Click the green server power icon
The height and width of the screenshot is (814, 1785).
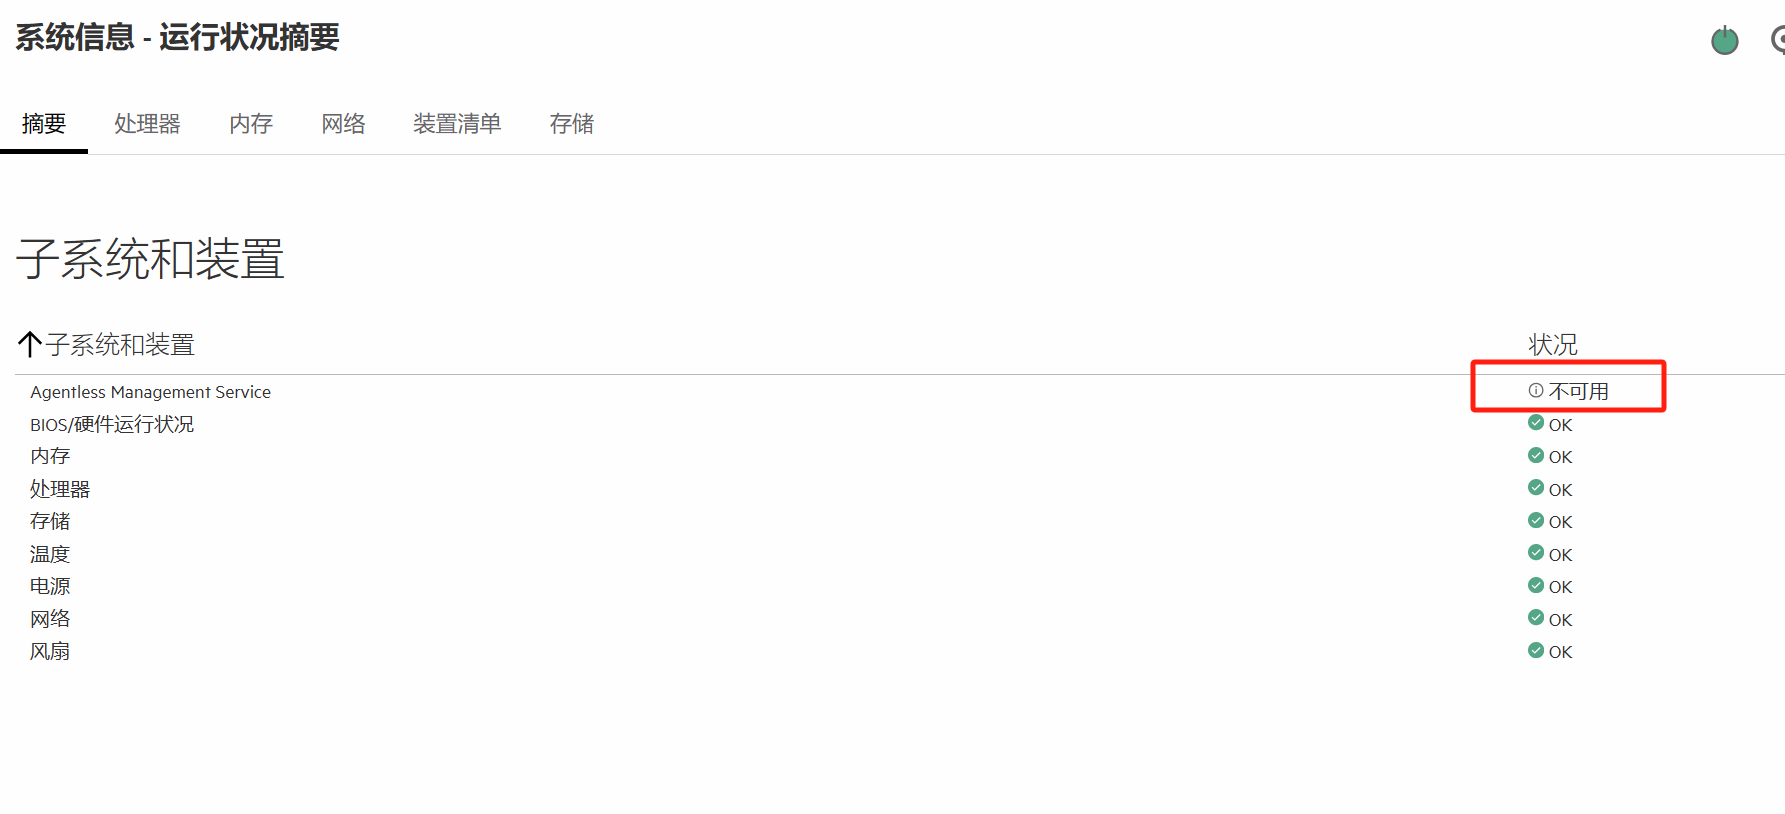pyautogui.click(x=1724, y=41)
